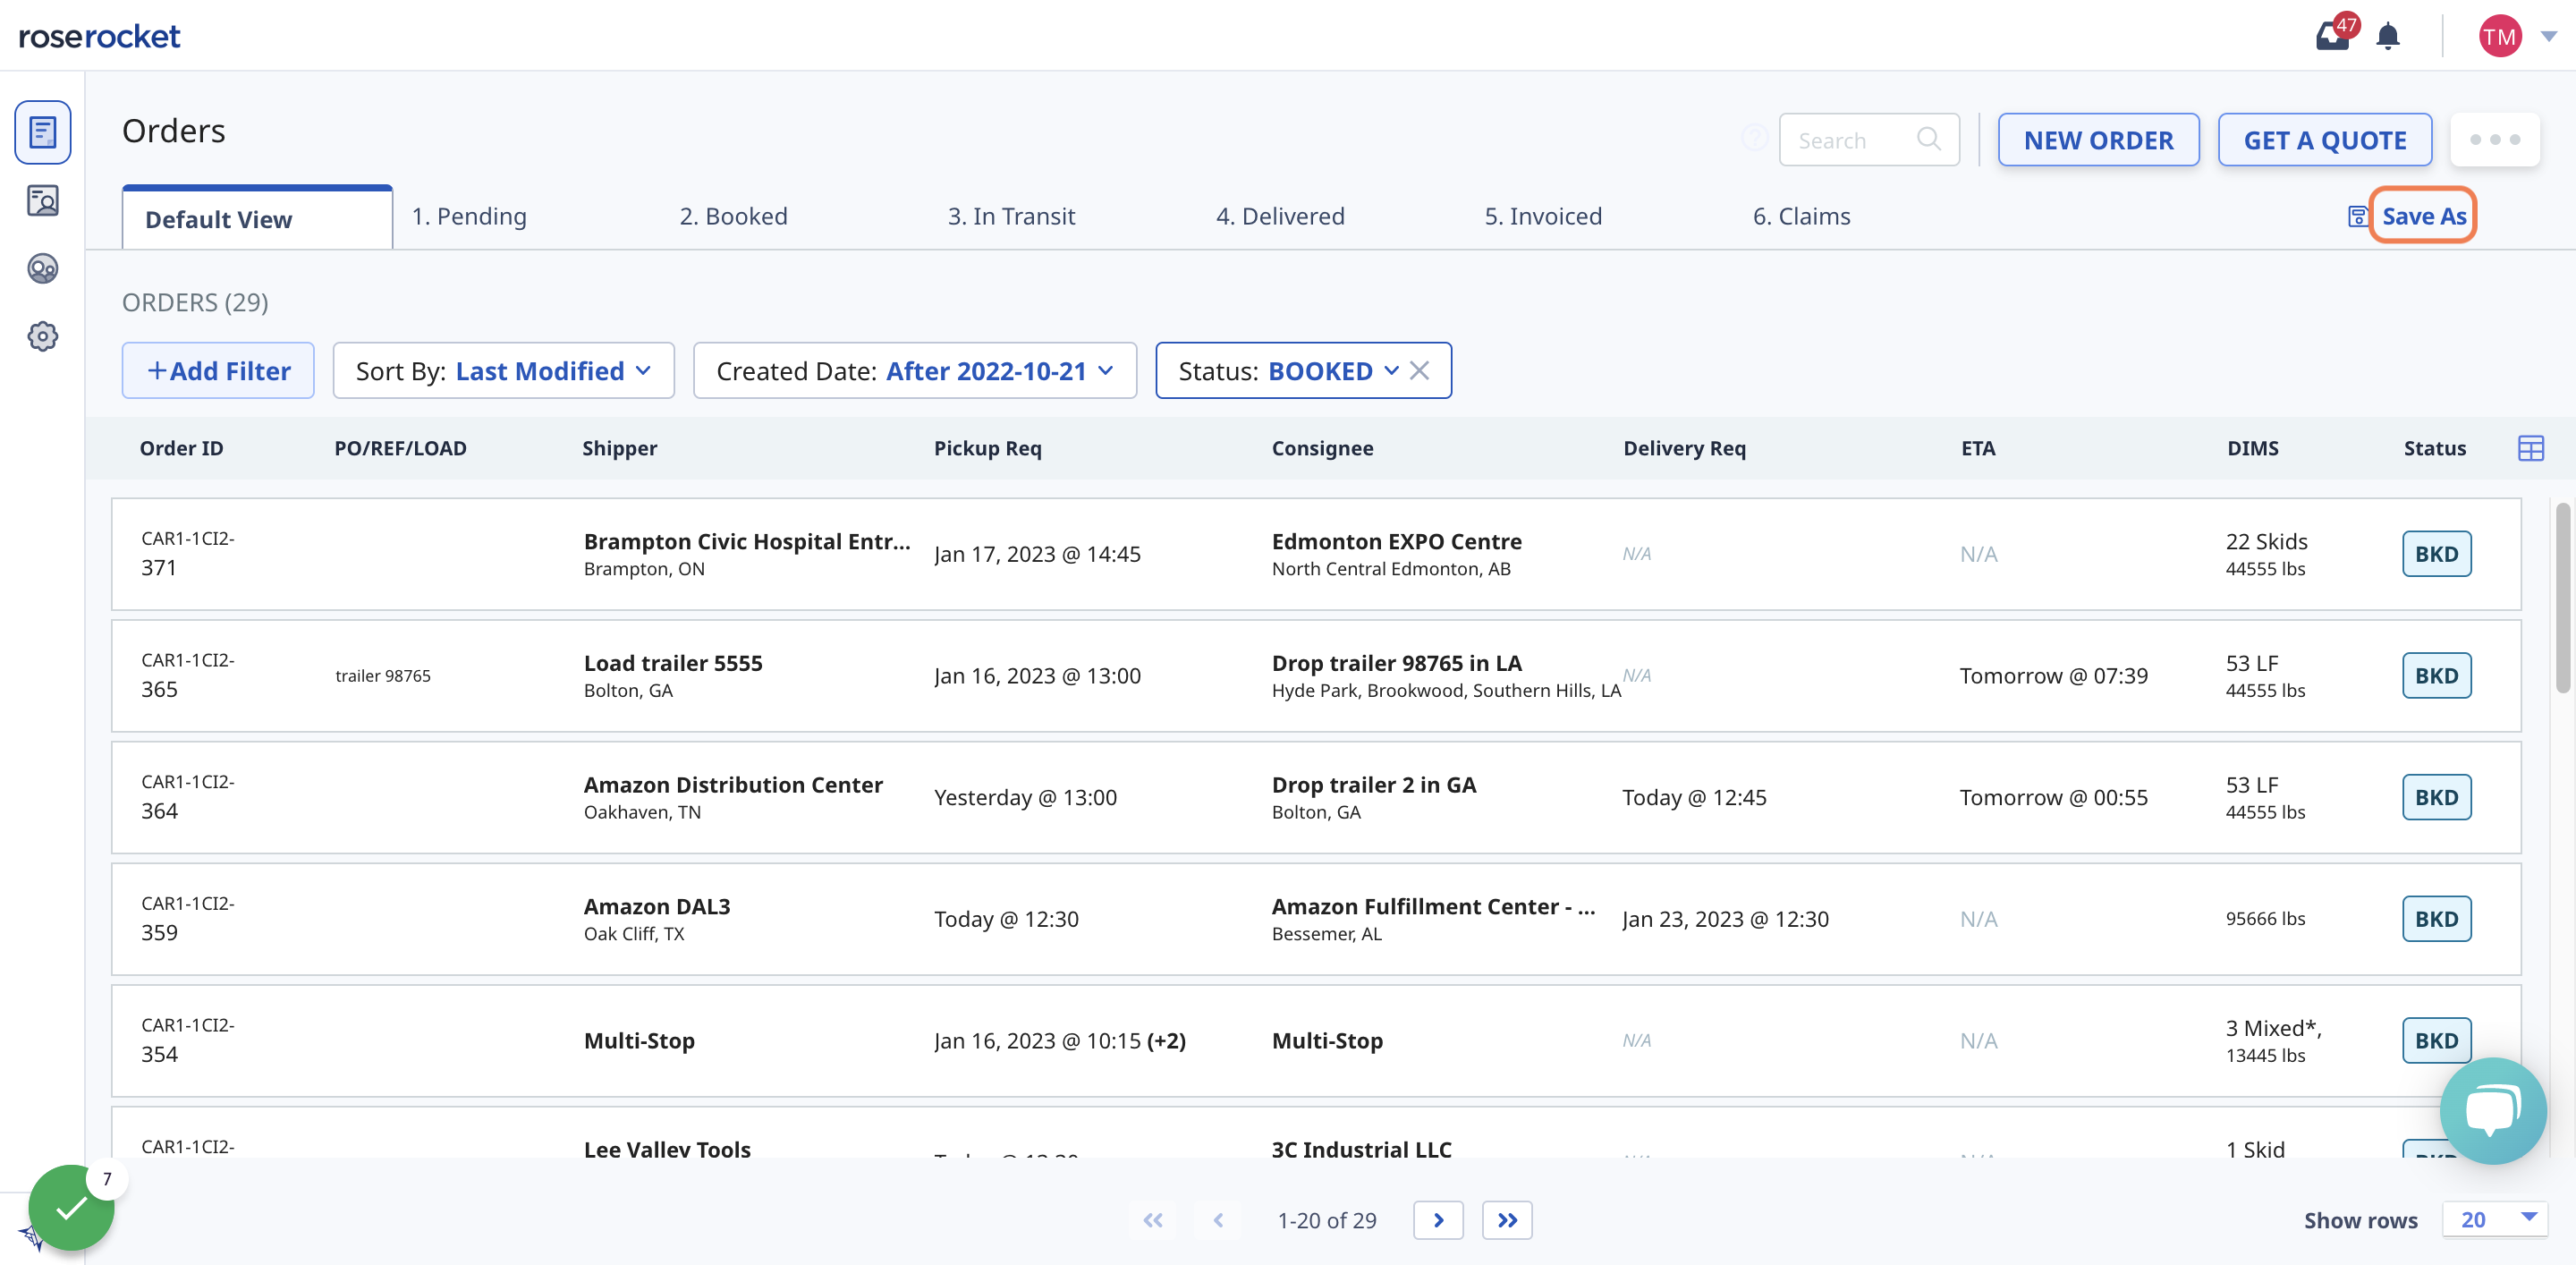Screen dimensions: 2576x1265
Task: Open the settings gear in sidebar
Action: pos(42,336)
